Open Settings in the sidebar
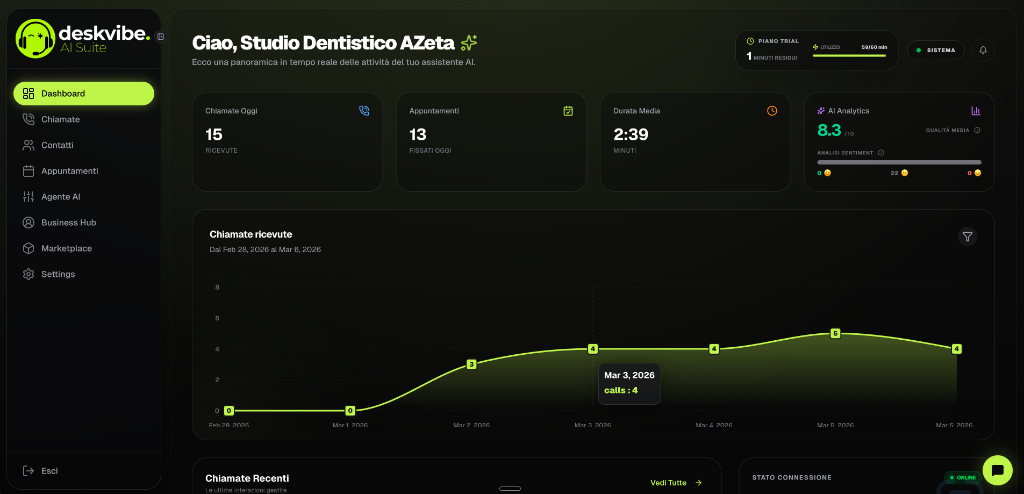This screenshot has height=494, width=1024. [x=58, y=274]
